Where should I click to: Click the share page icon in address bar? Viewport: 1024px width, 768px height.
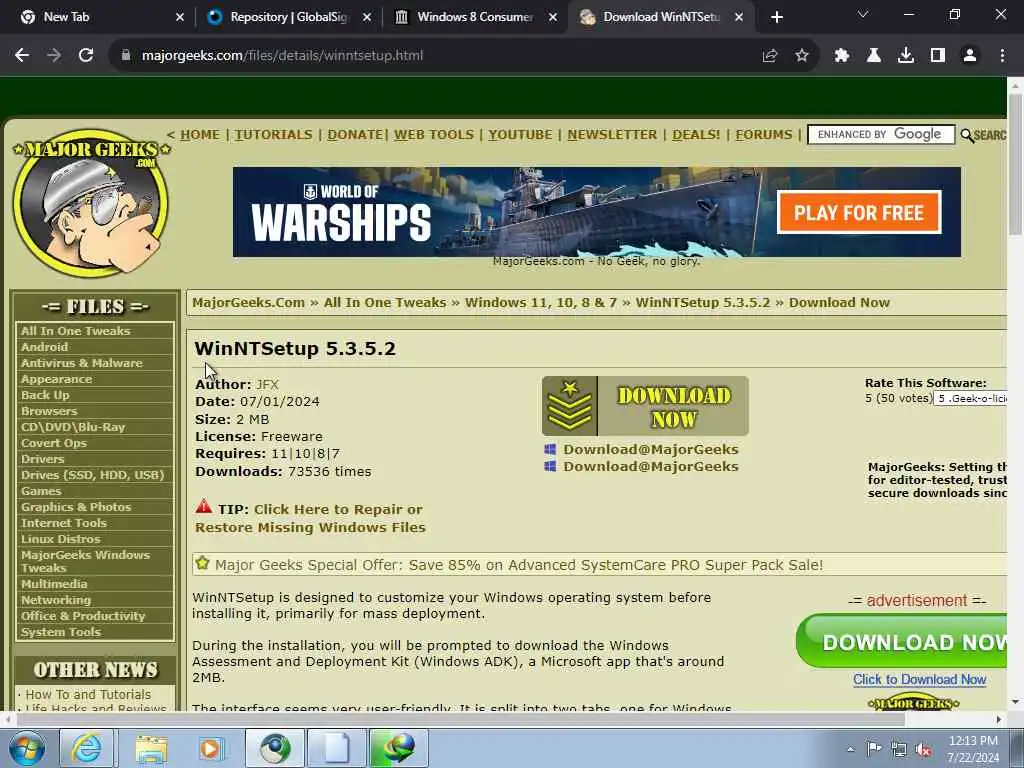[x=770, y=56]
